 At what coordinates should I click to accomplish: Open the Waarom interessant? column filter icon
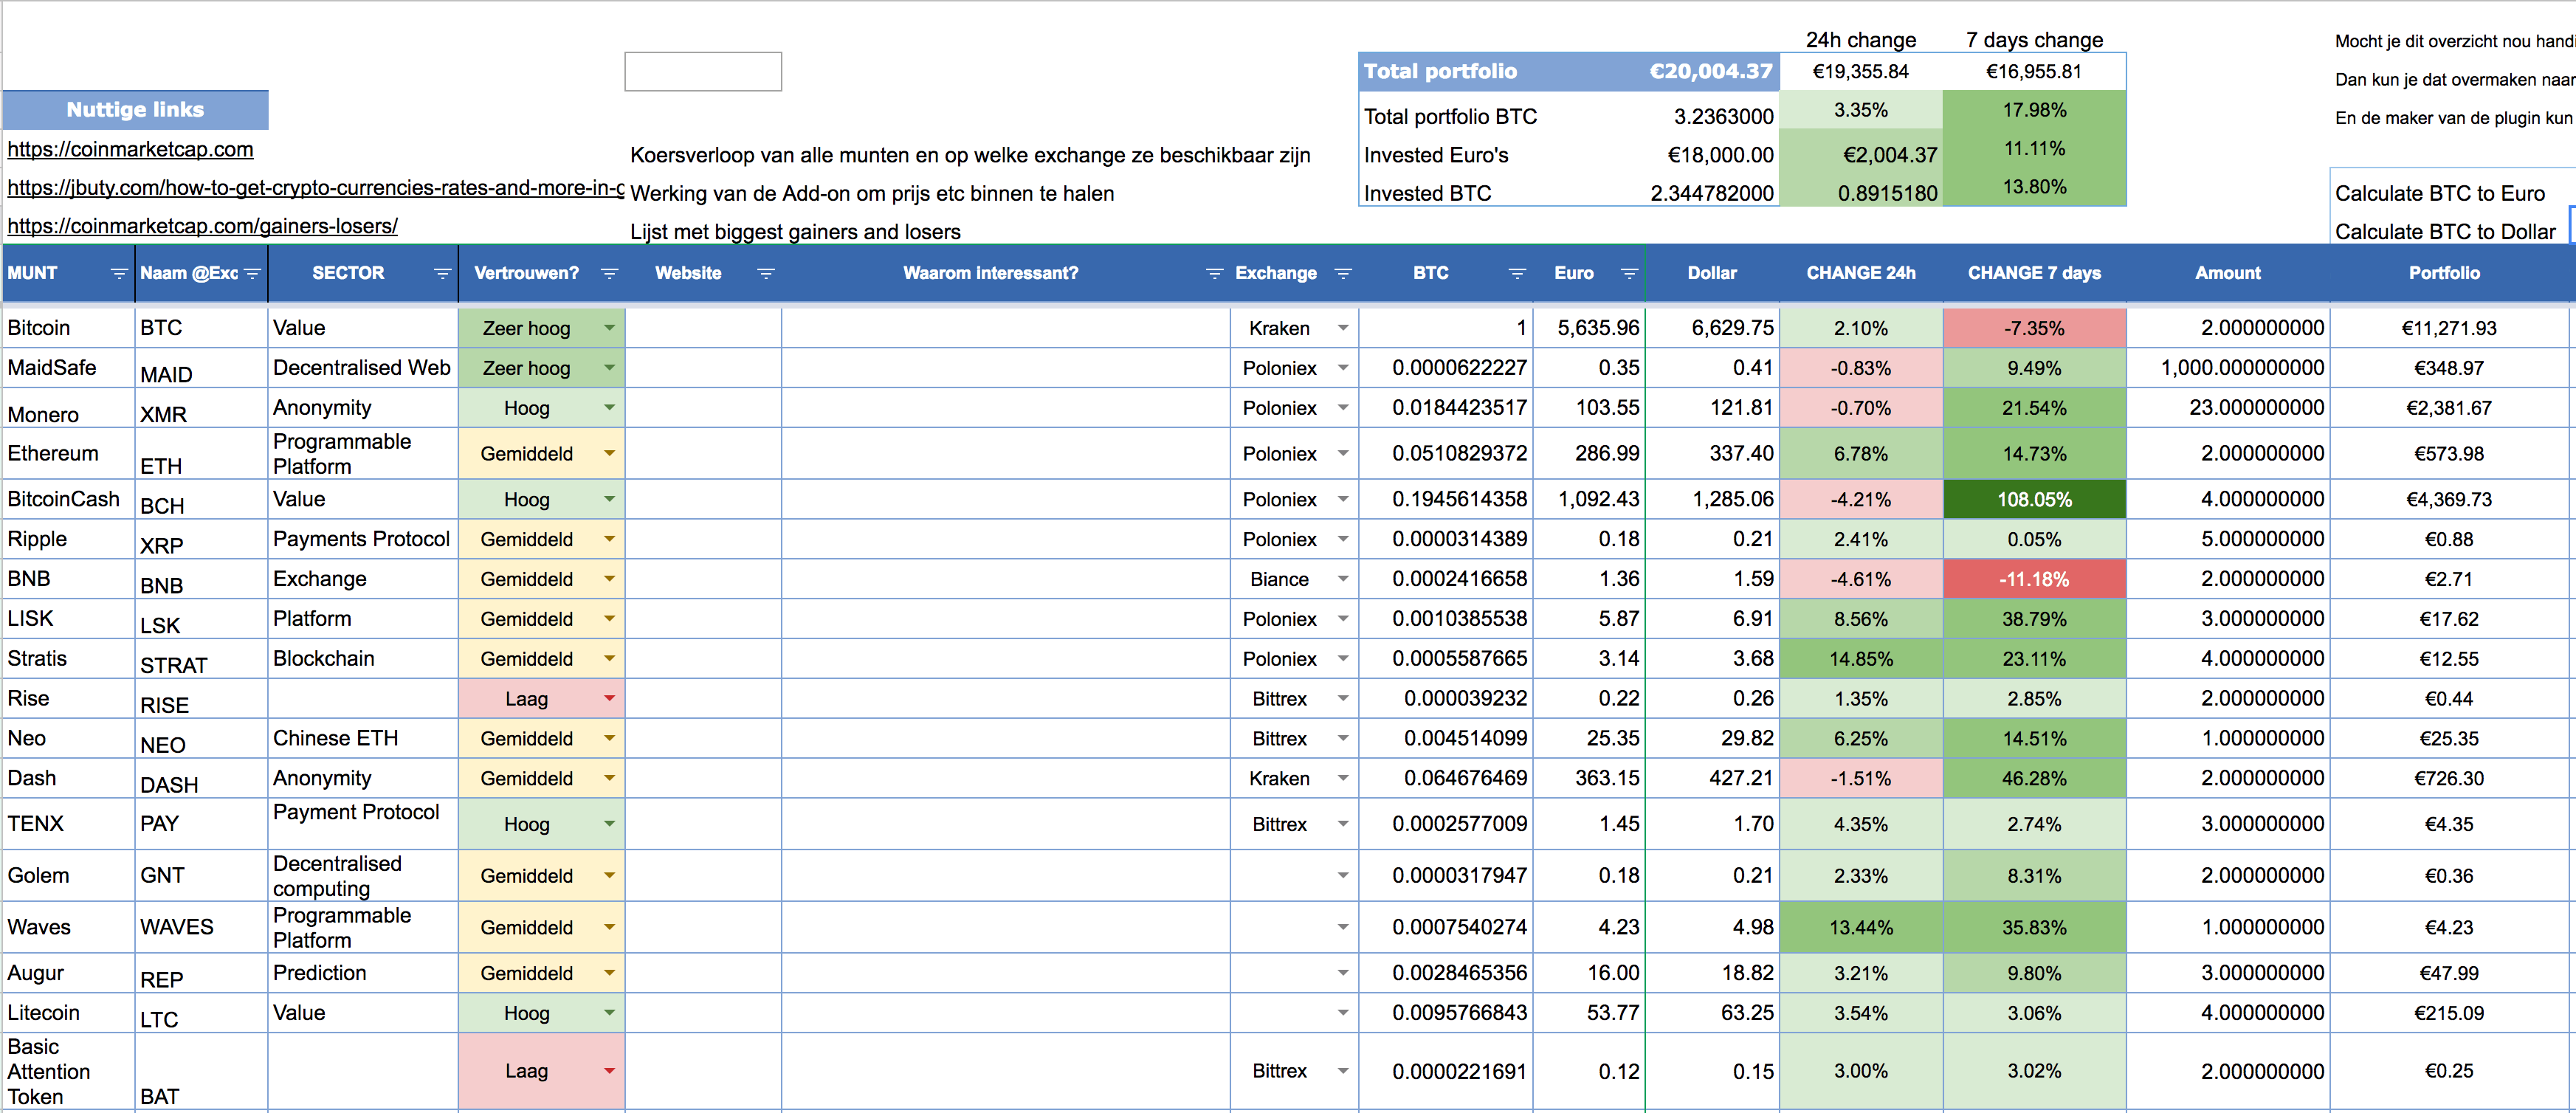[1215, 273]
